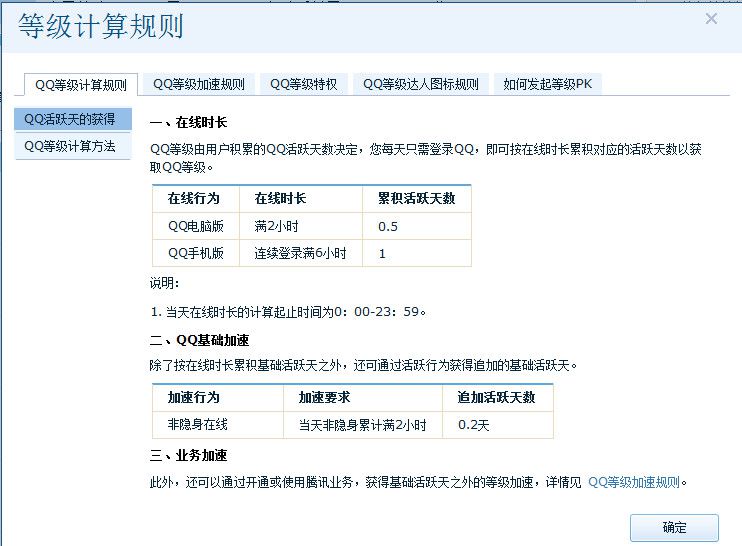Click the 加速要求 column header
Viewport: 742px width, 546px height.
363,397
